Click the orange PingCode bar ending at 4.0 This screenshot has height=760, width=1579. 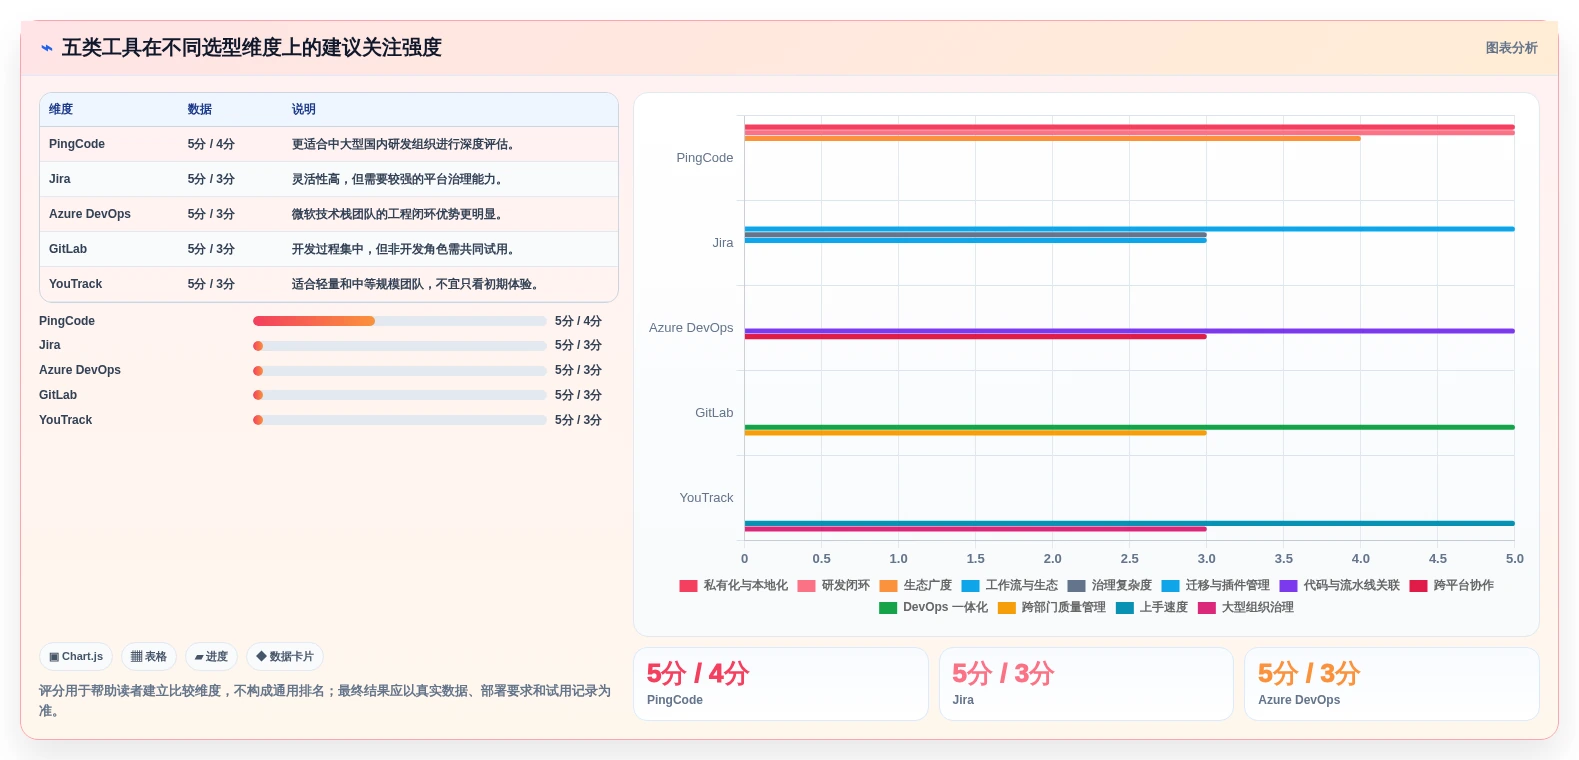coord(1052,138)
